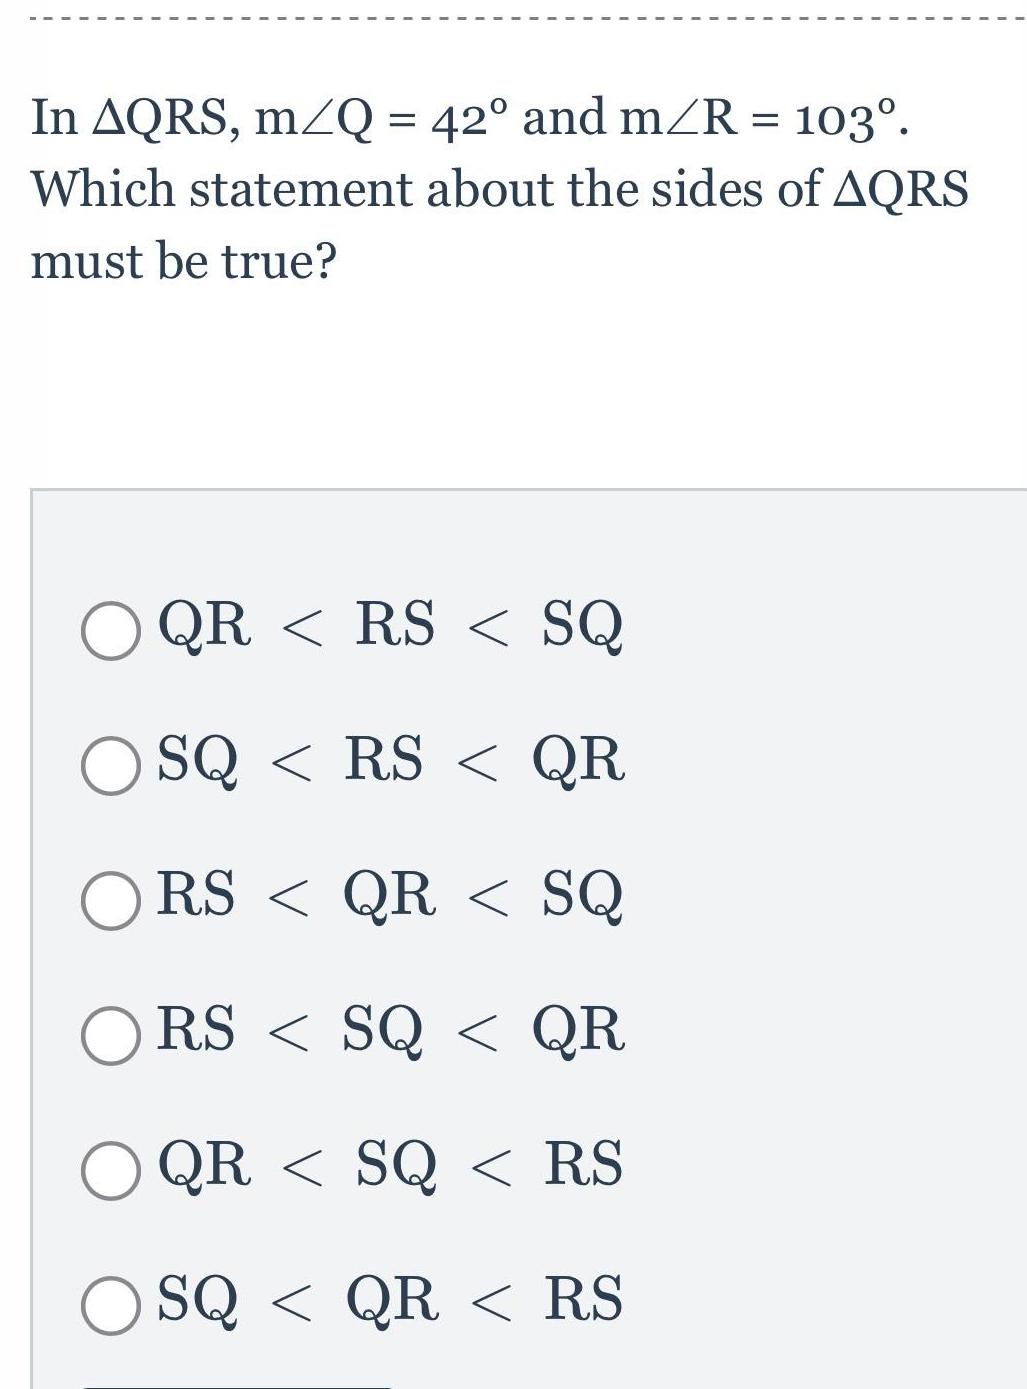Click the fourth answer's radio circle
Viewport: 1027px width, 1389px height.
pyautogui.click(x=112, y=1032)
